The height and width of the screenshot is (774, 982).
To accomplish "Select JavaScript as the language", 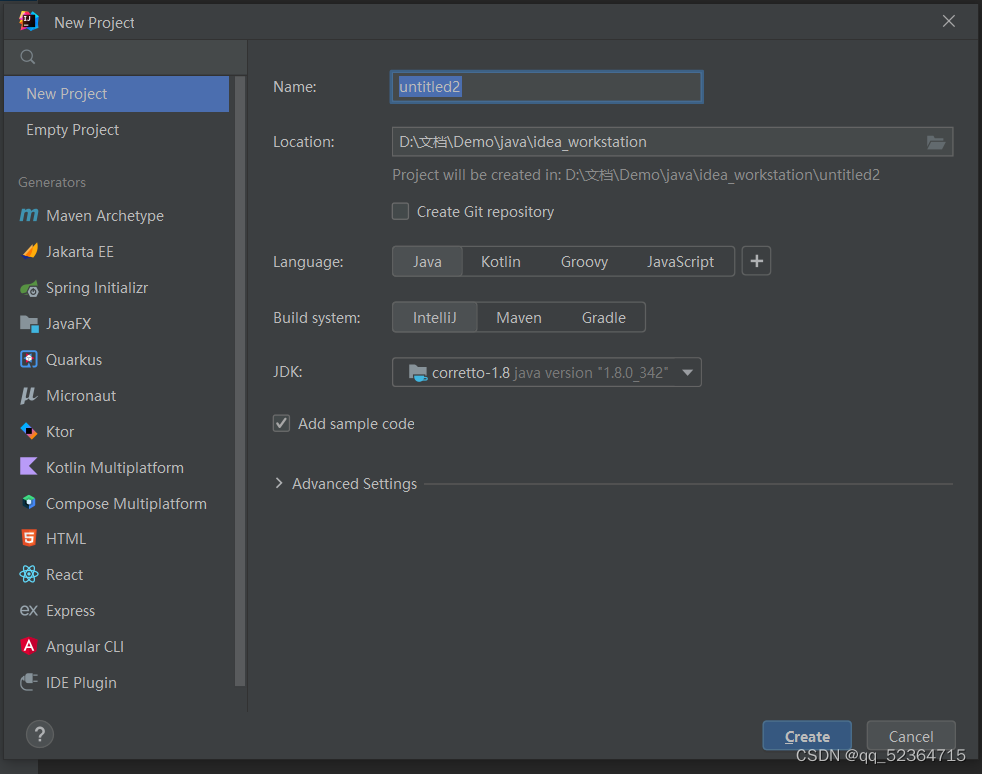I will (680, 262).
